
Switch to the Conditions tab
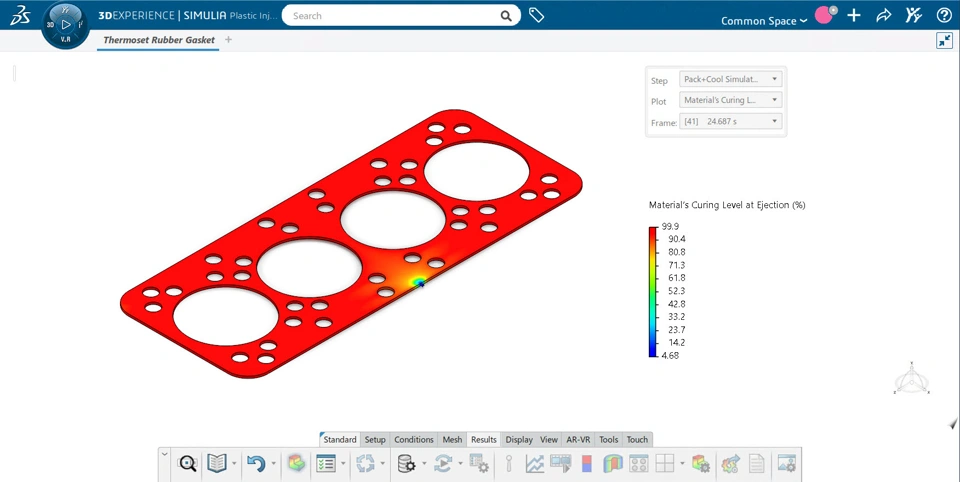click(x=414, y=440)
